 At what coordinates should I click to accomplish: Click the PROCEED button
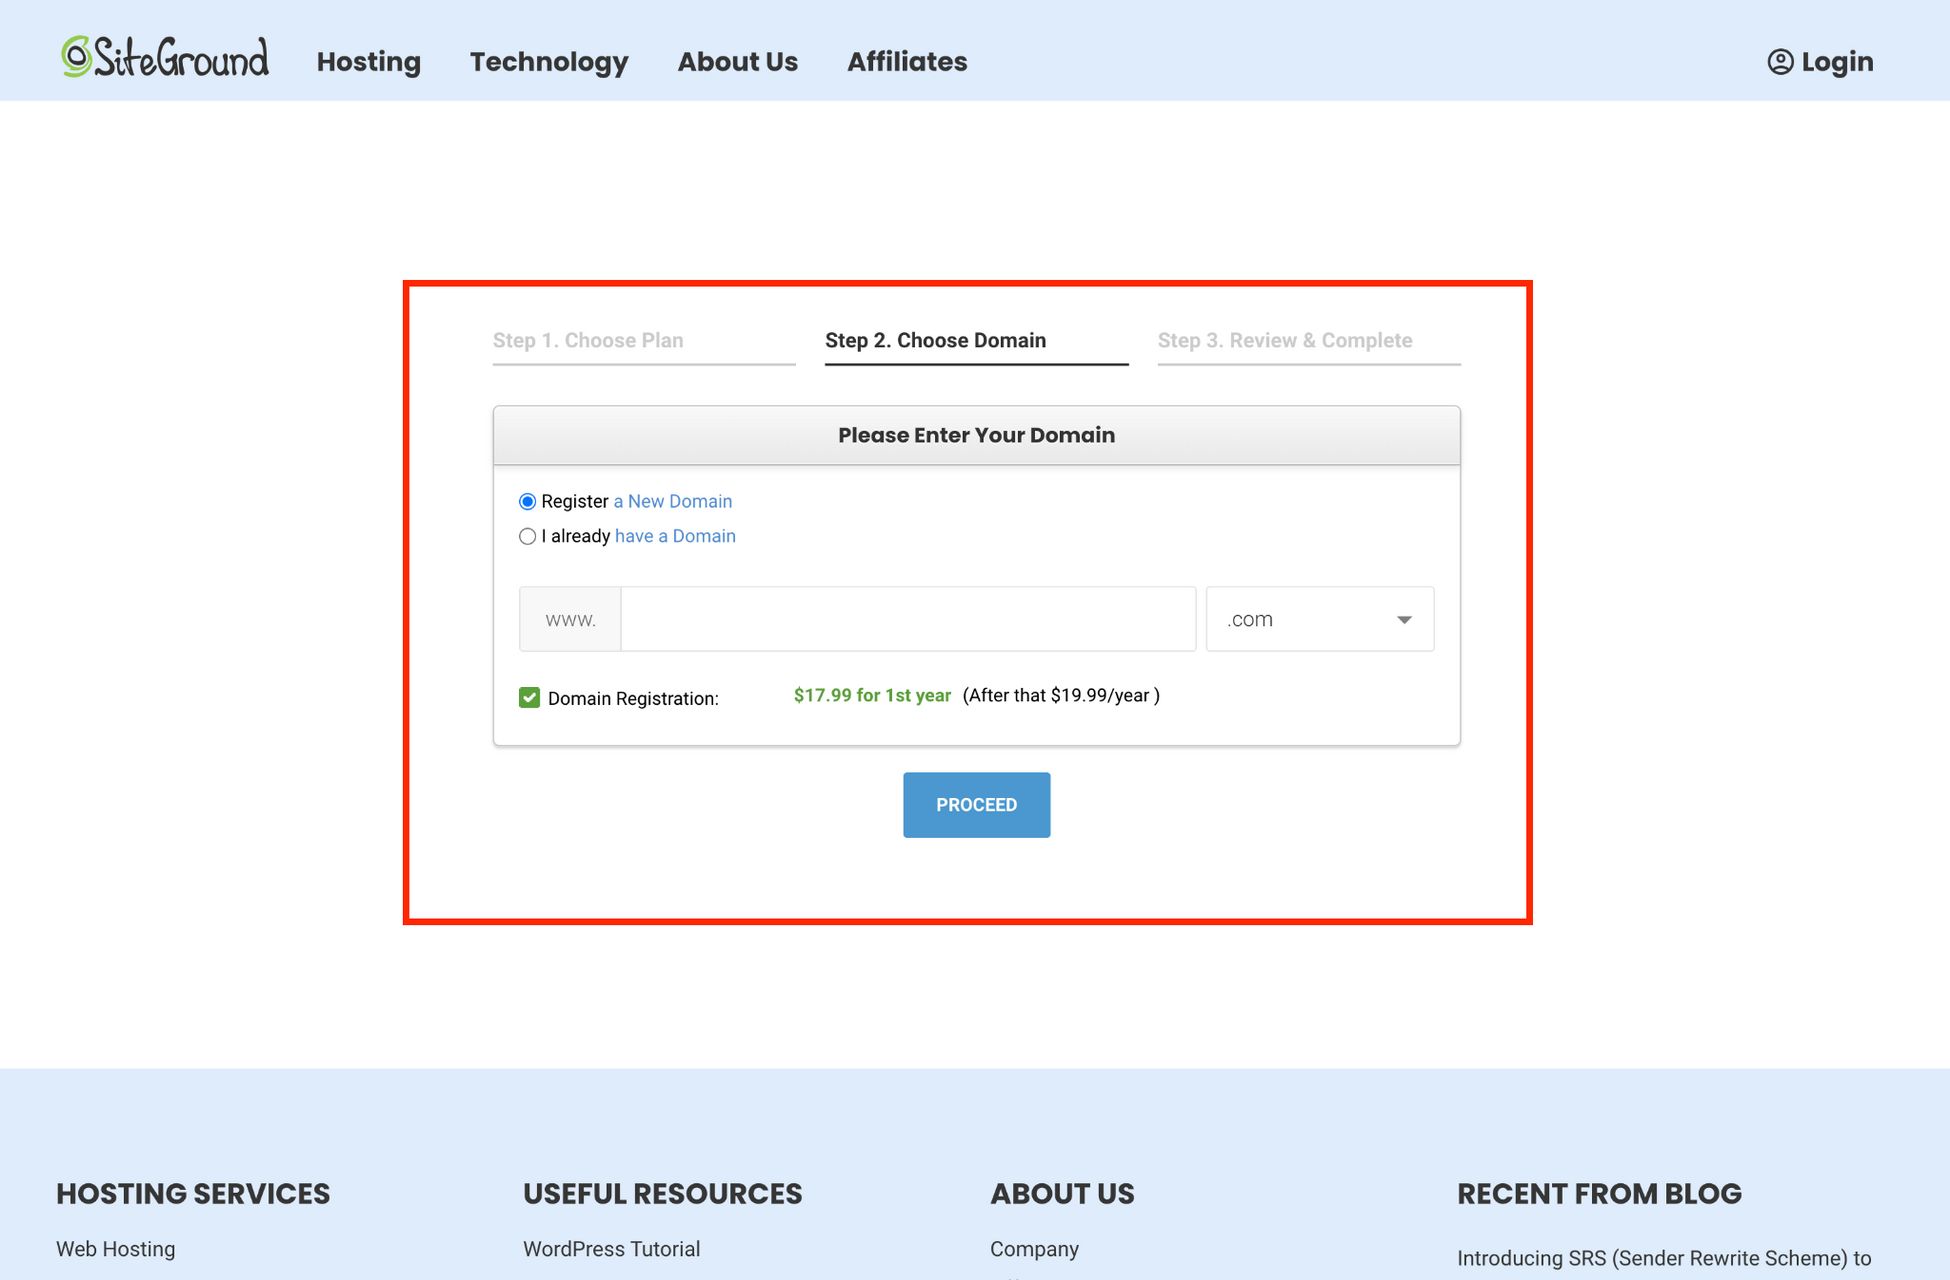point(976,804)
